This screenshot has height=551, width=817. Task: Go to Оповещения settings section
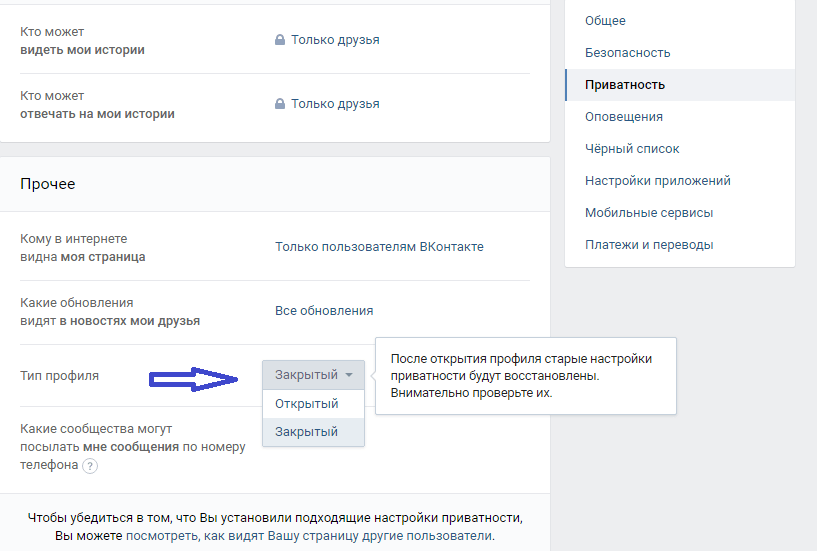[680, 117]
